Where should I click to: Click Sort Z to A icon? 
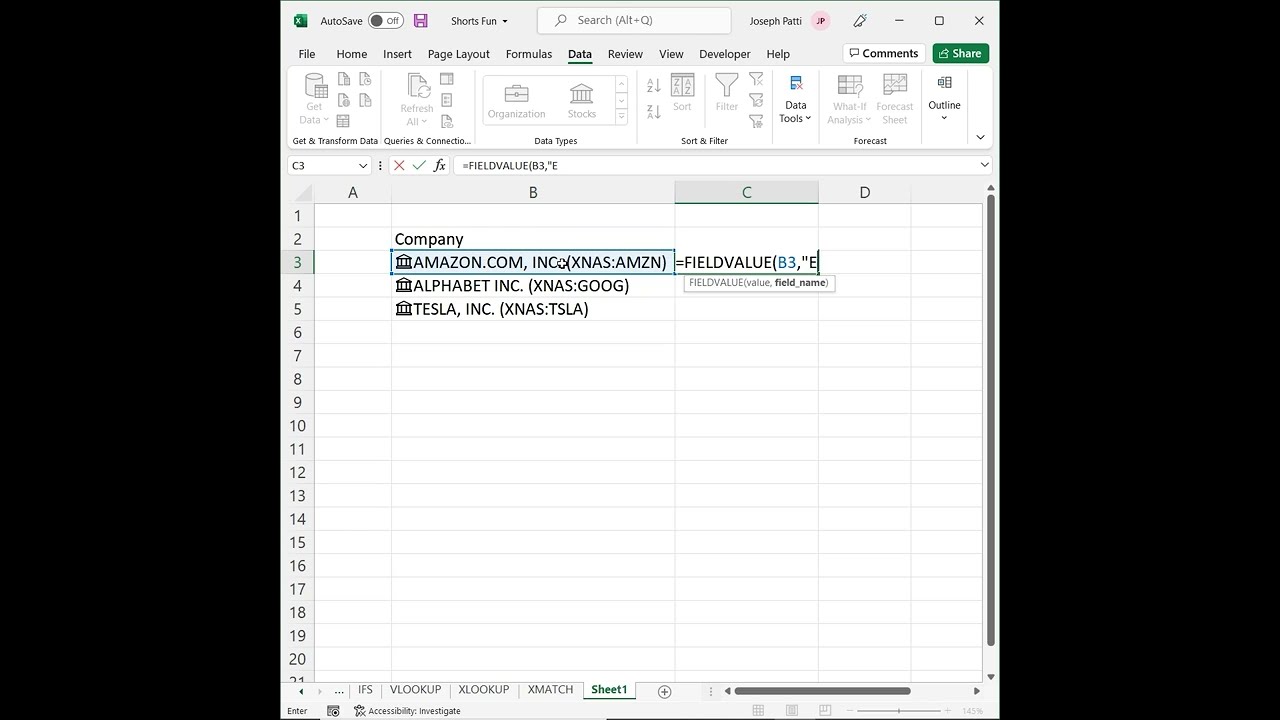point(653,112)
